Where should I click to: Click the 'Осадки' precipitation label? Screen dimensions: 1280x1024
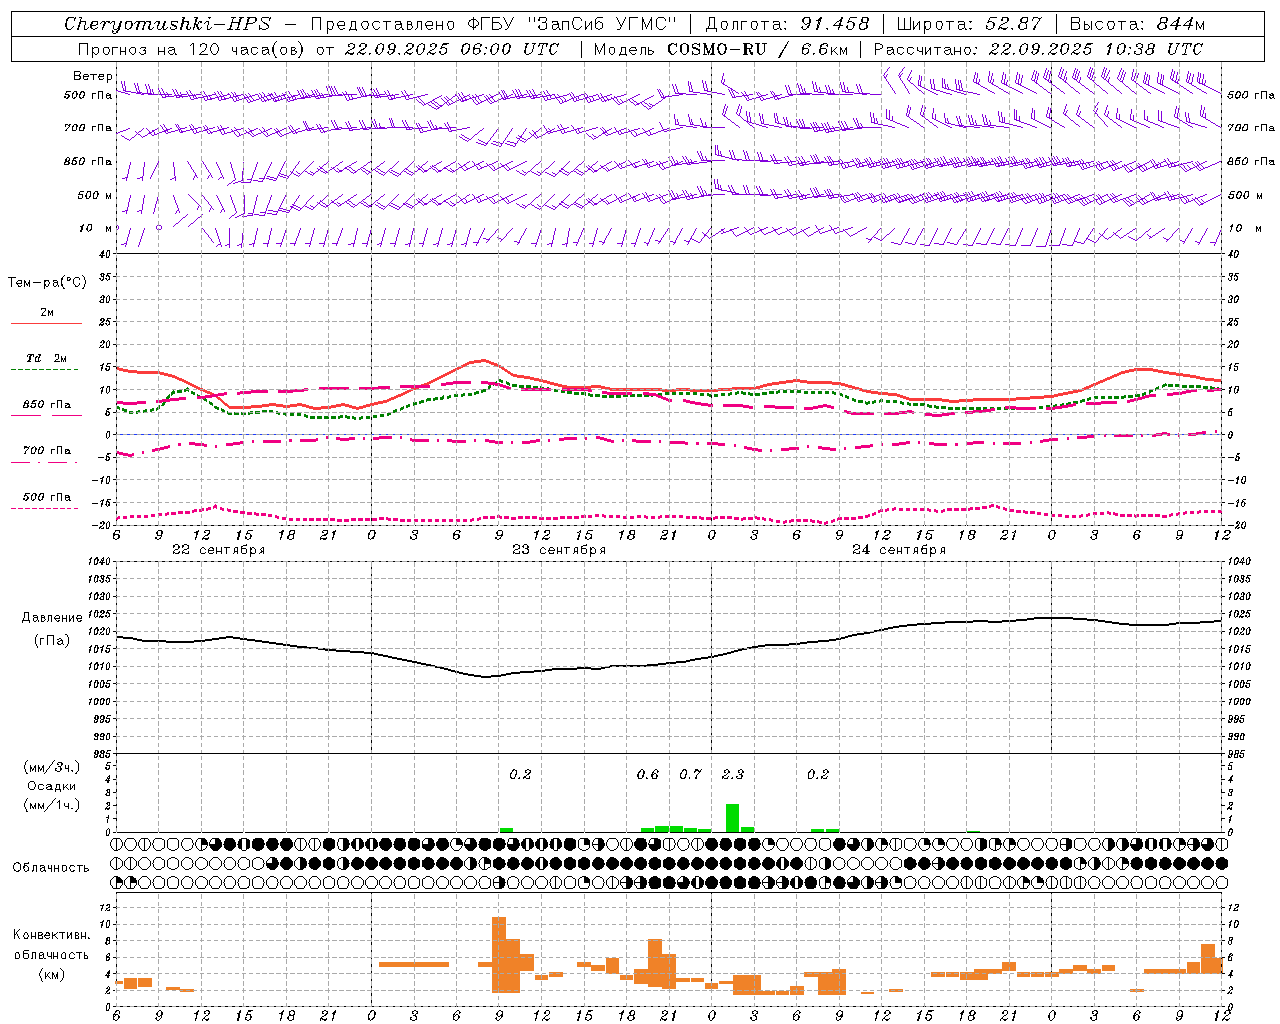pos(52,786)
